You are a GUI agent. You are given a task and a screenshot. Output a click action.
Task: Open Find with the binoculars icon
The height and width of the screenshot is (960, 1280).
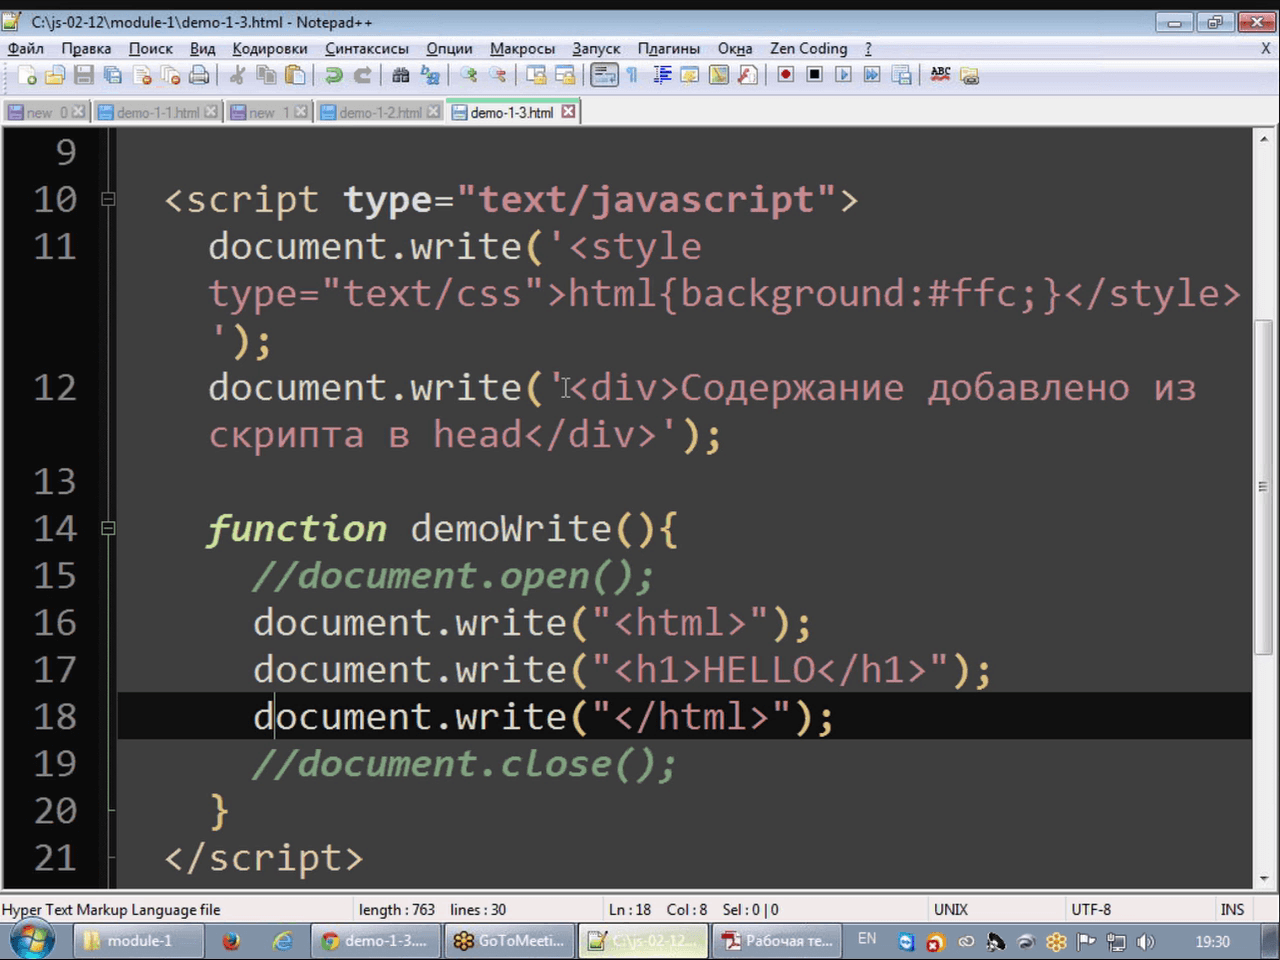tap(400, 75)
